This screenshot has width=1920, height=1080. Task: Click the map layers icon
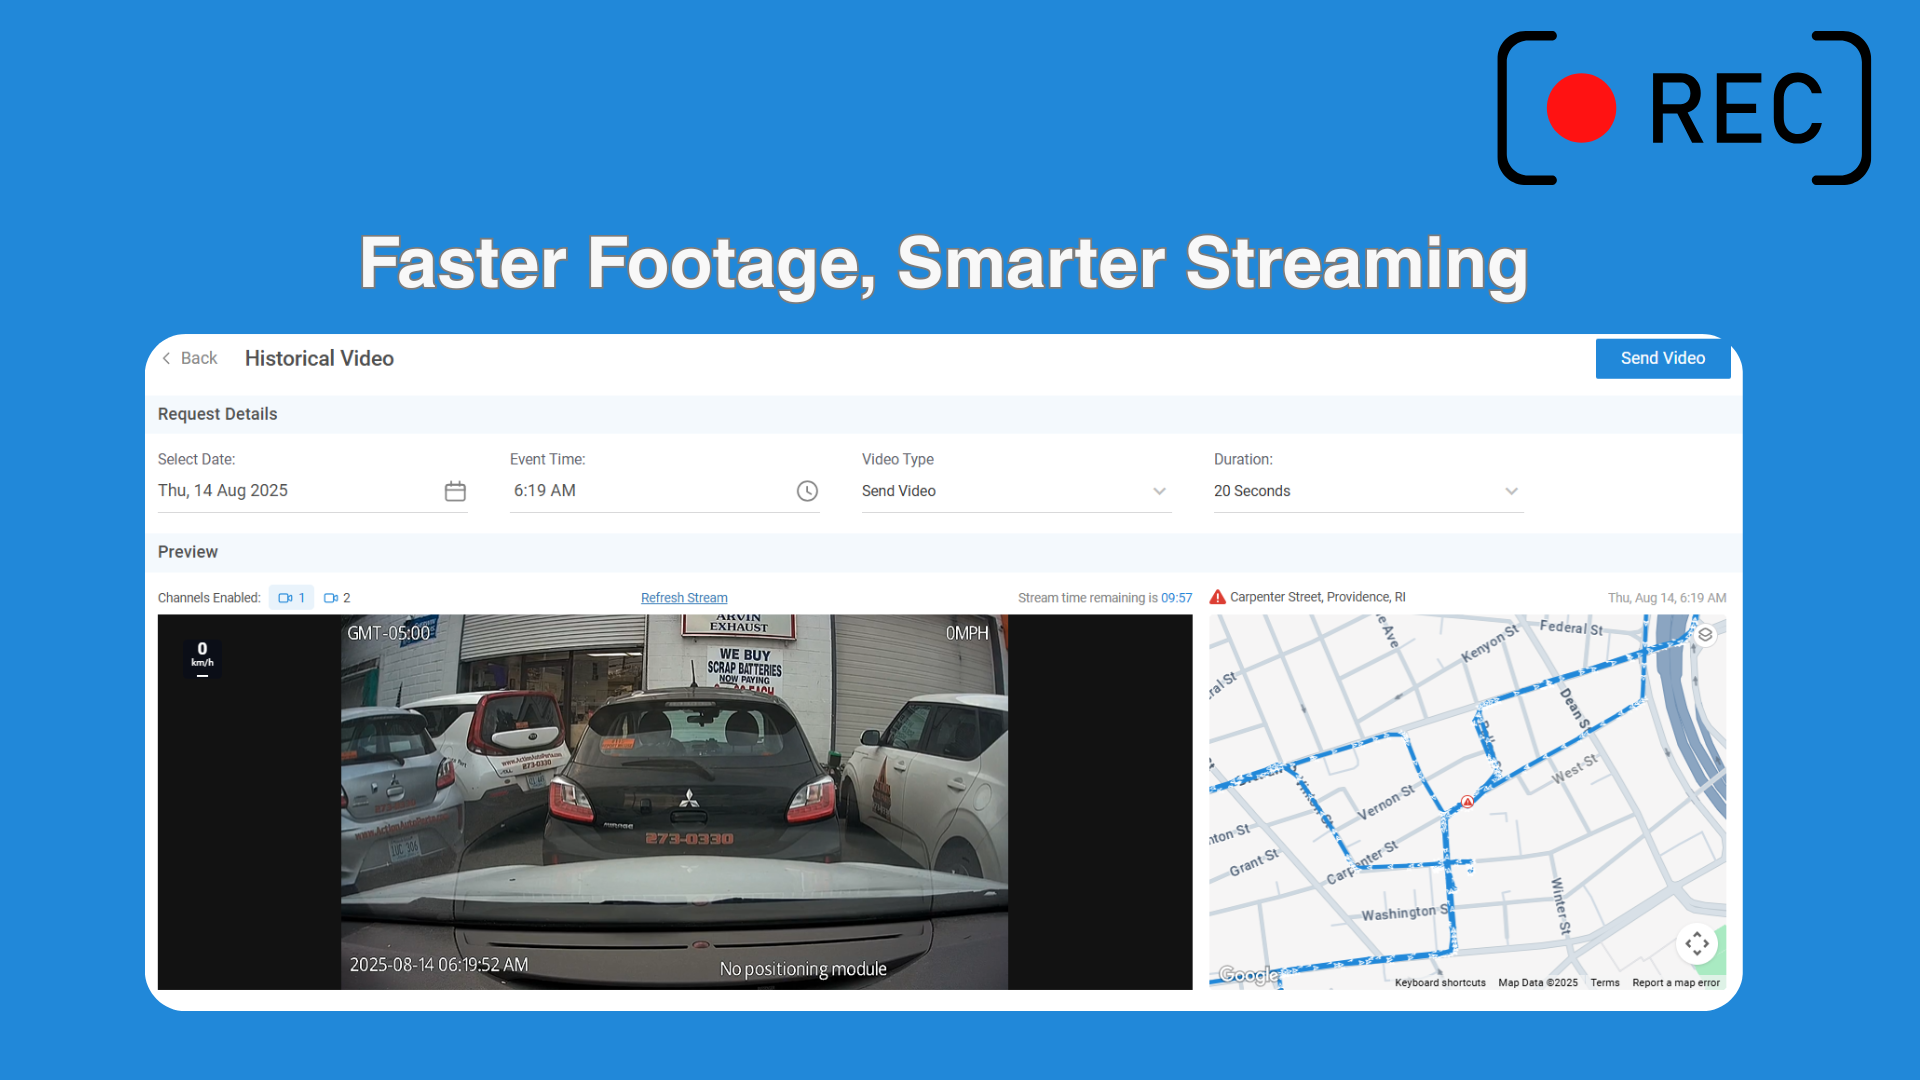click(1706, 635)
